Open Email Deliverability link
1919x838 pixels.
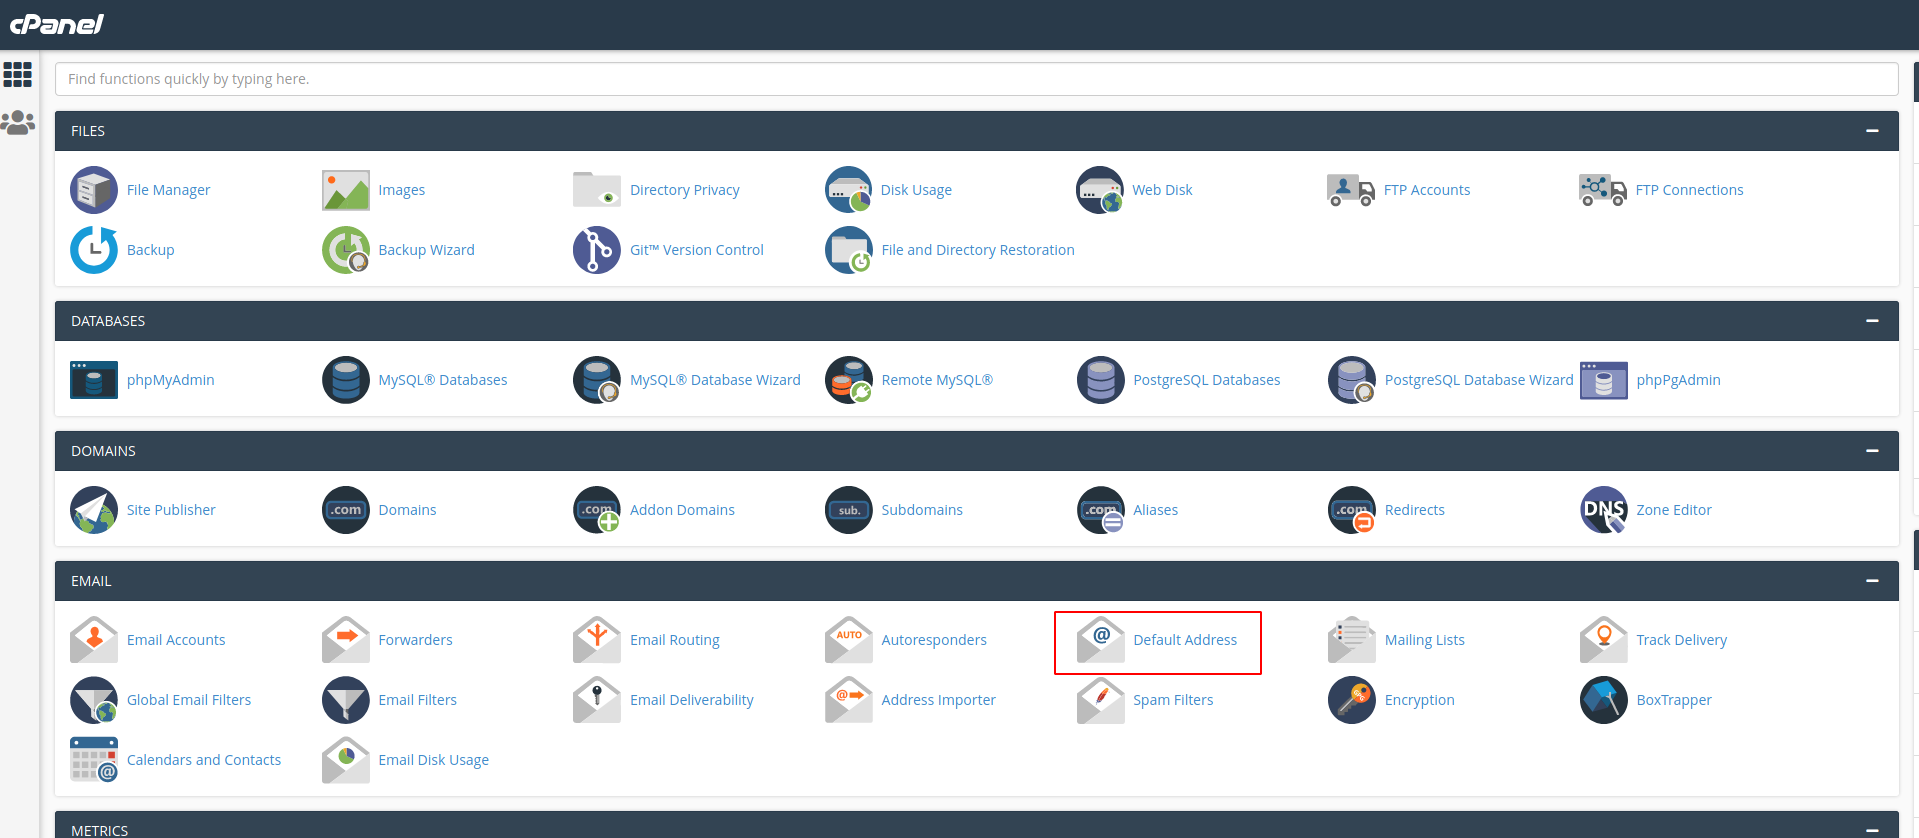pyautogui.click(x=692, y=700)
